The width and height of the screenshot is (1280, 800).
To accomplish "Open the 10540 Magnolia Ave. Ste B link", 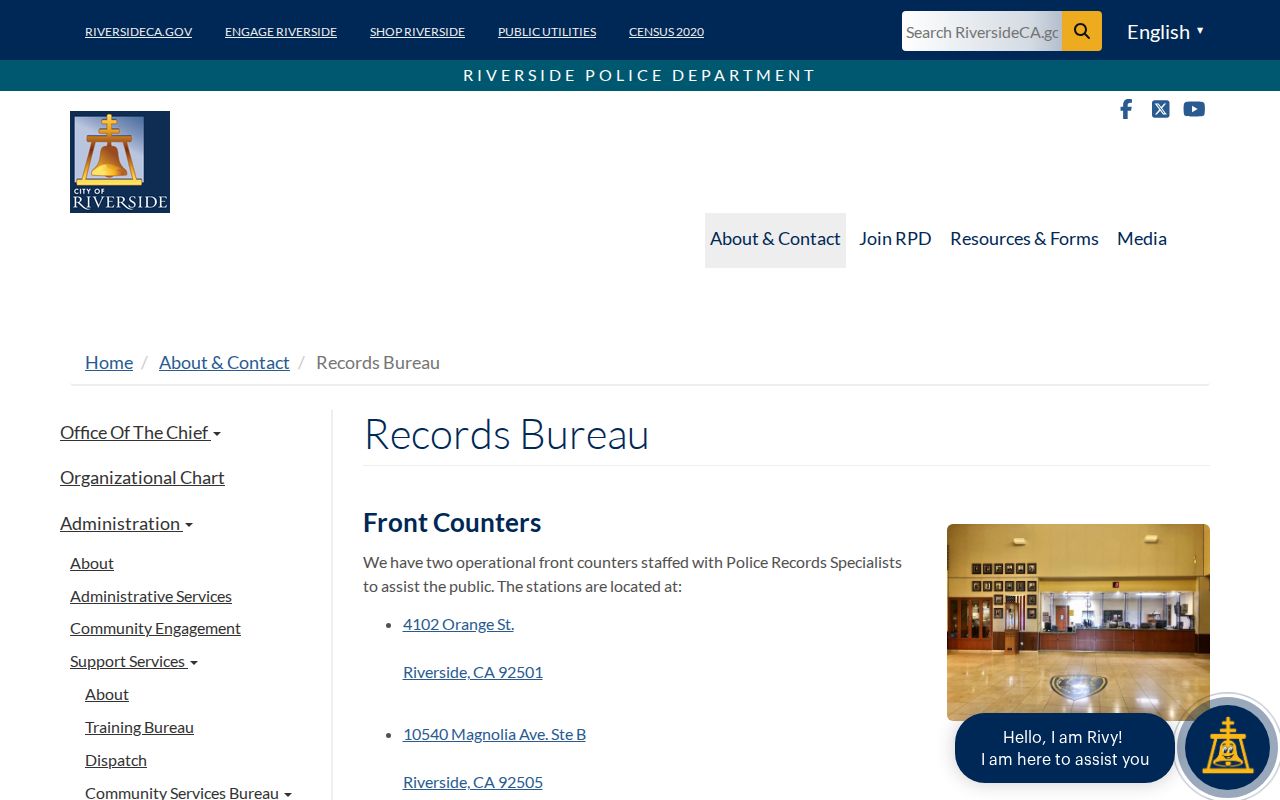I will pyautogui.click(x=494, y=735).
